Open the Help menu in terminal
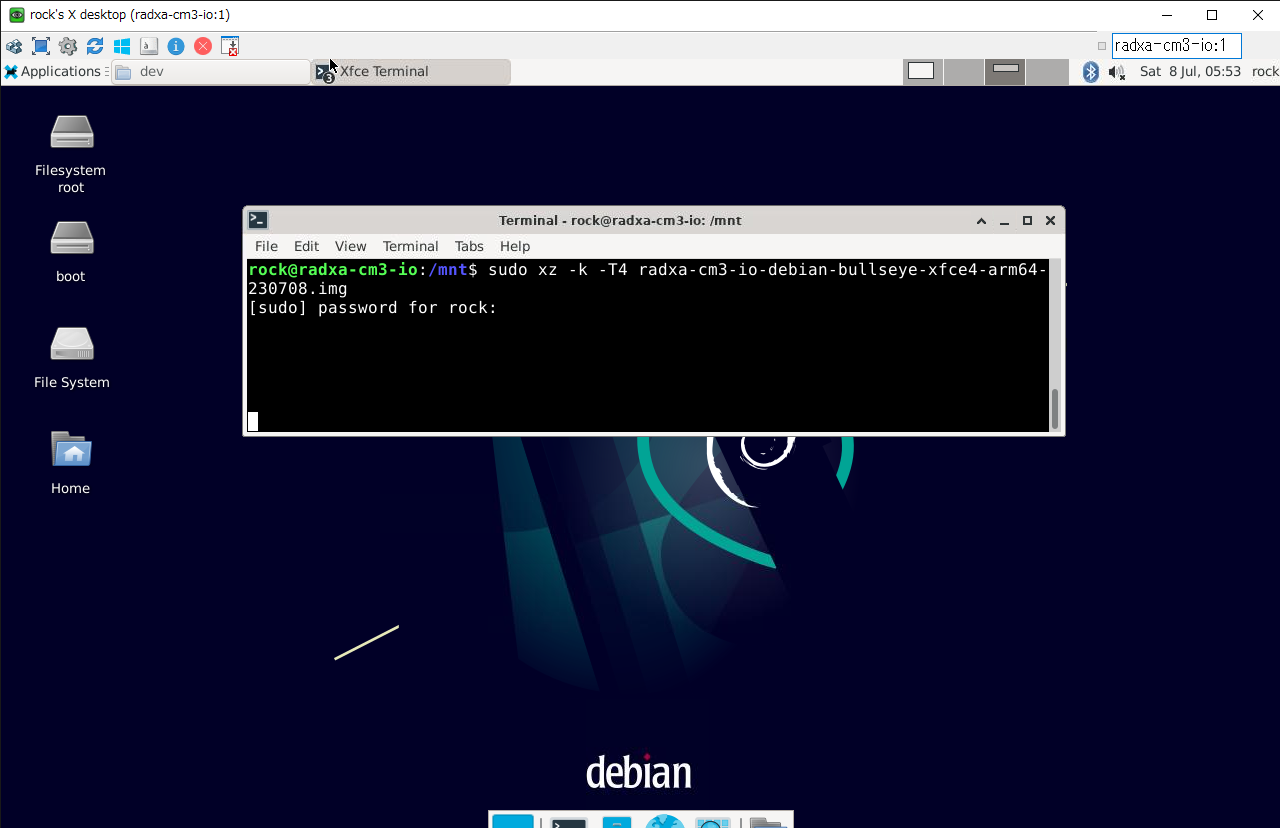The height and width of the screenshot is (828, 1280). coord(515,246)
